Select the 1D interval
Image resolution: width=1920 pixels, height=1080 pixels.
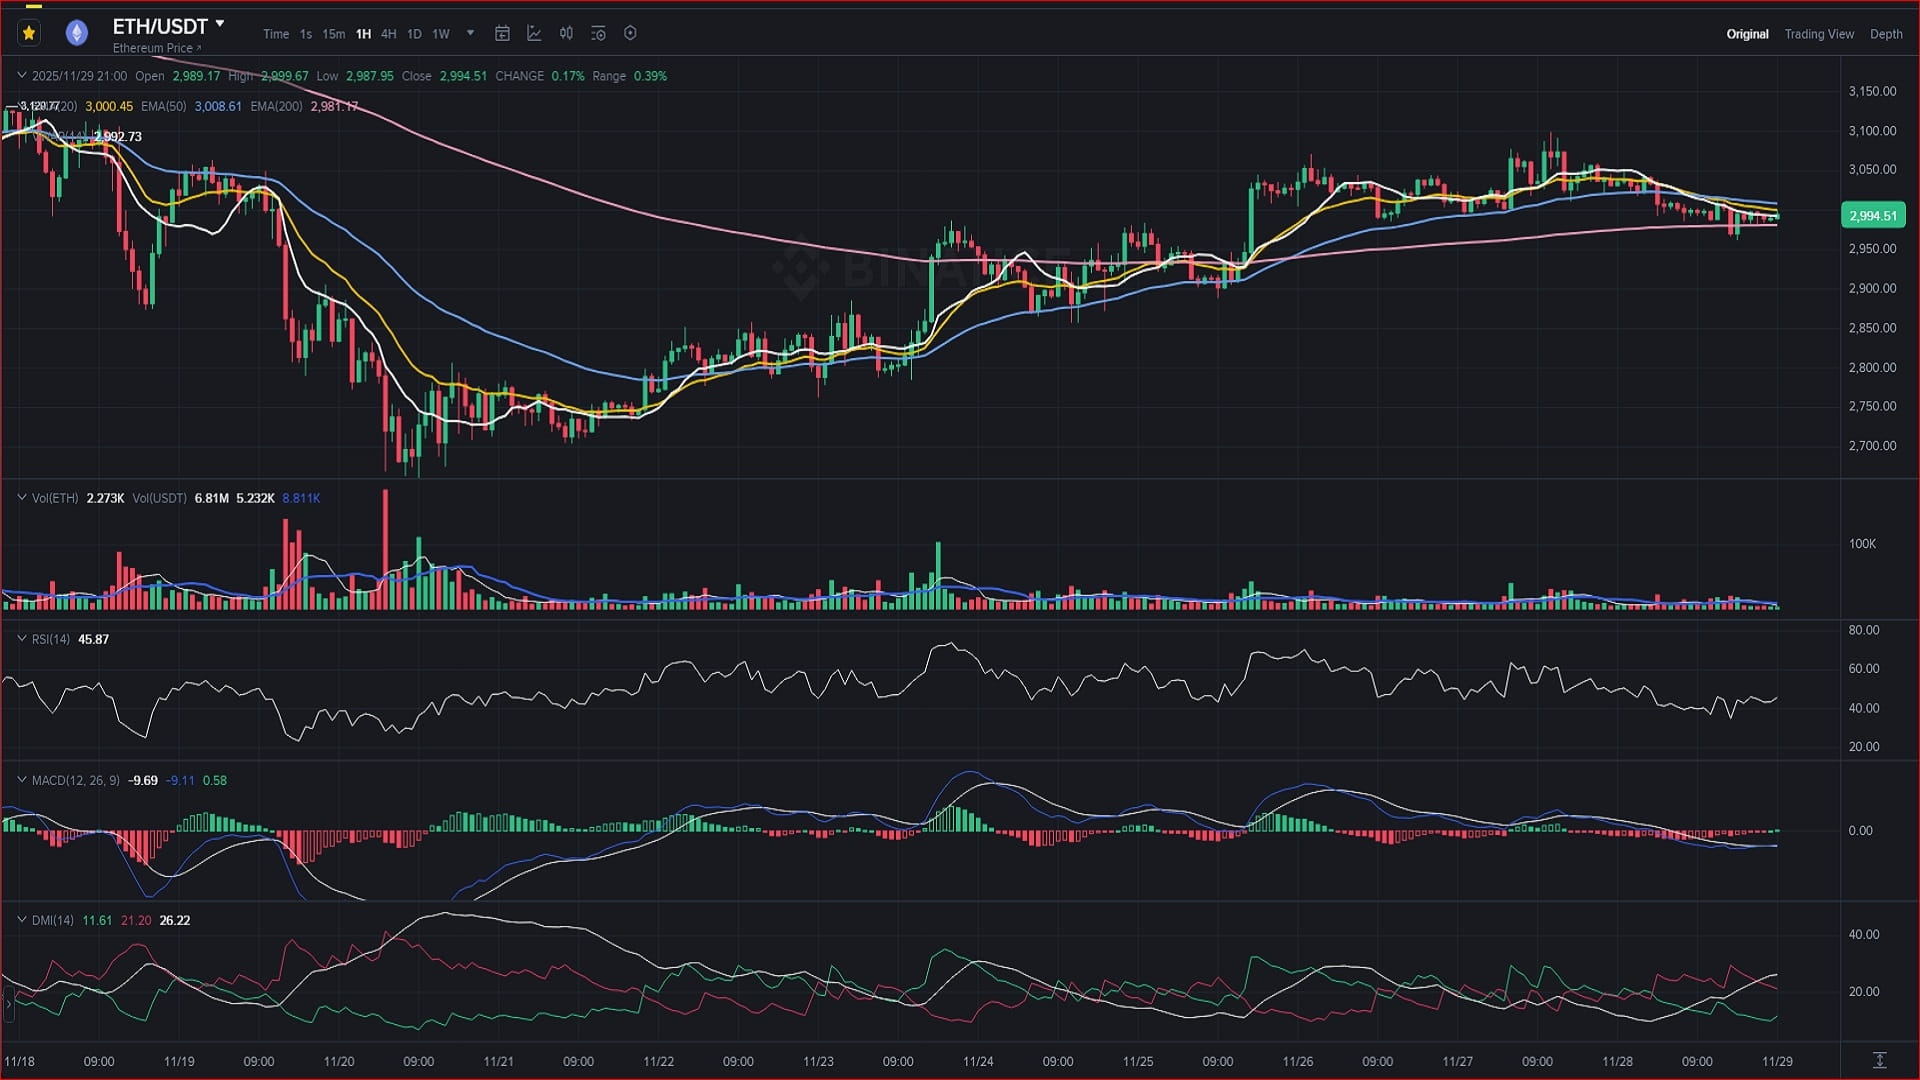click(414, 34)
